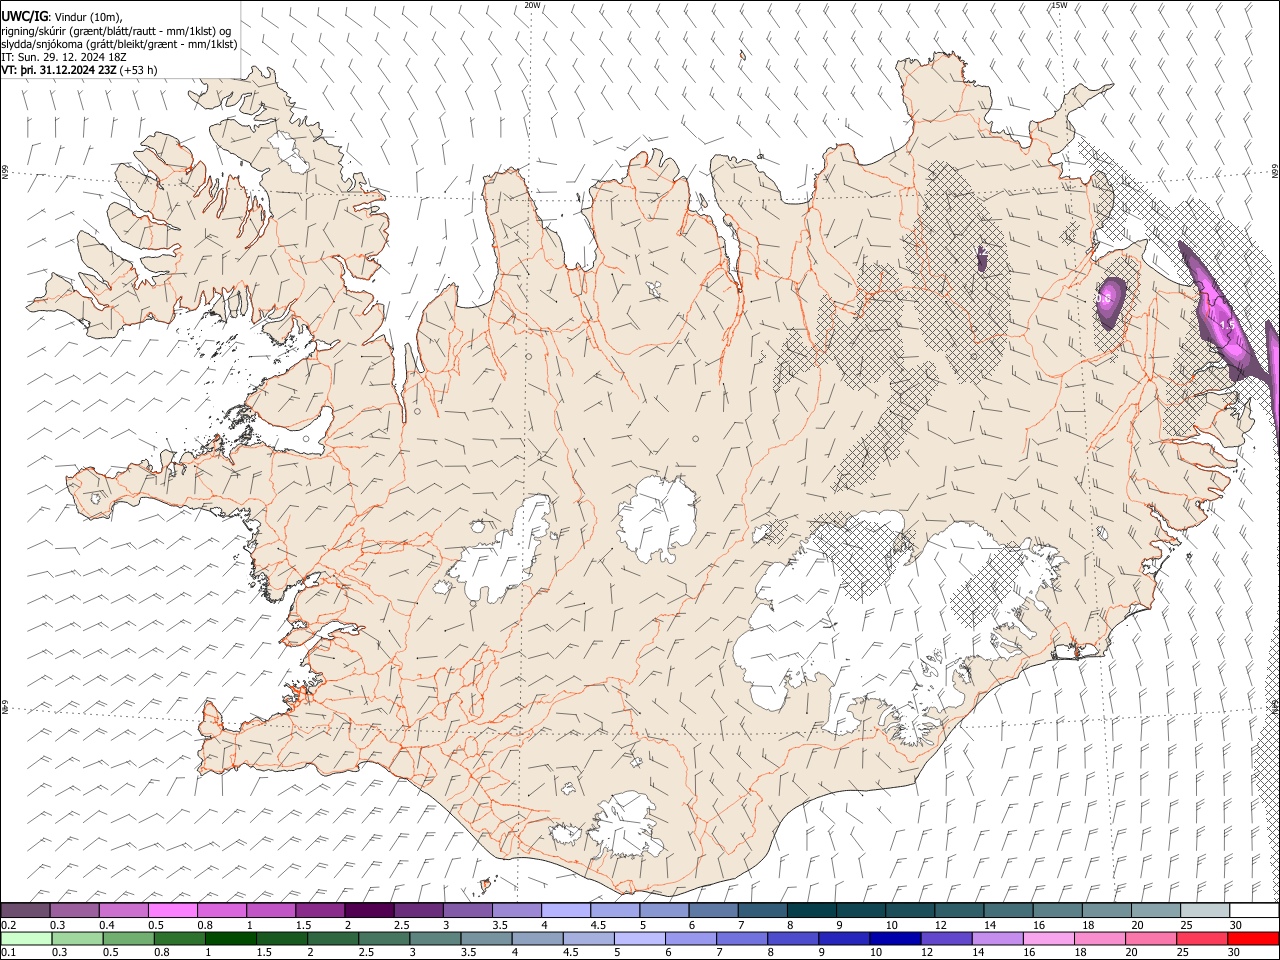Viewport: 1280px width, 960px height.
Task: Click the '20W' longitude label
Action: pos(533,5)
